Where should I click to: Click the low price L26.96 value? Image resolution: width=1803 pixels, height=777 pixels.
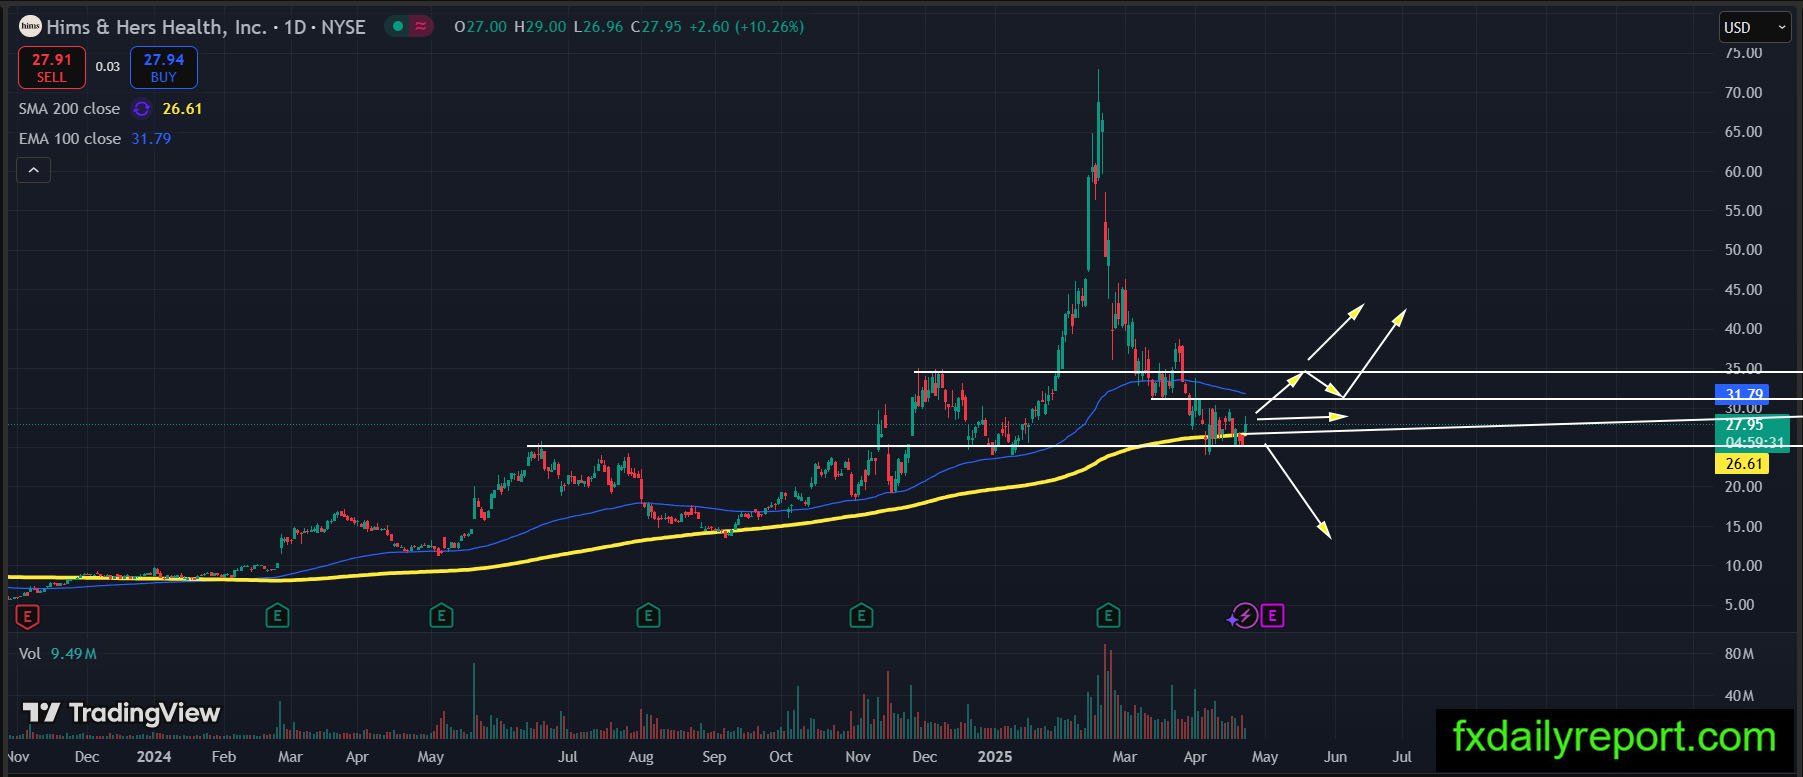click(x=598, y=27)
